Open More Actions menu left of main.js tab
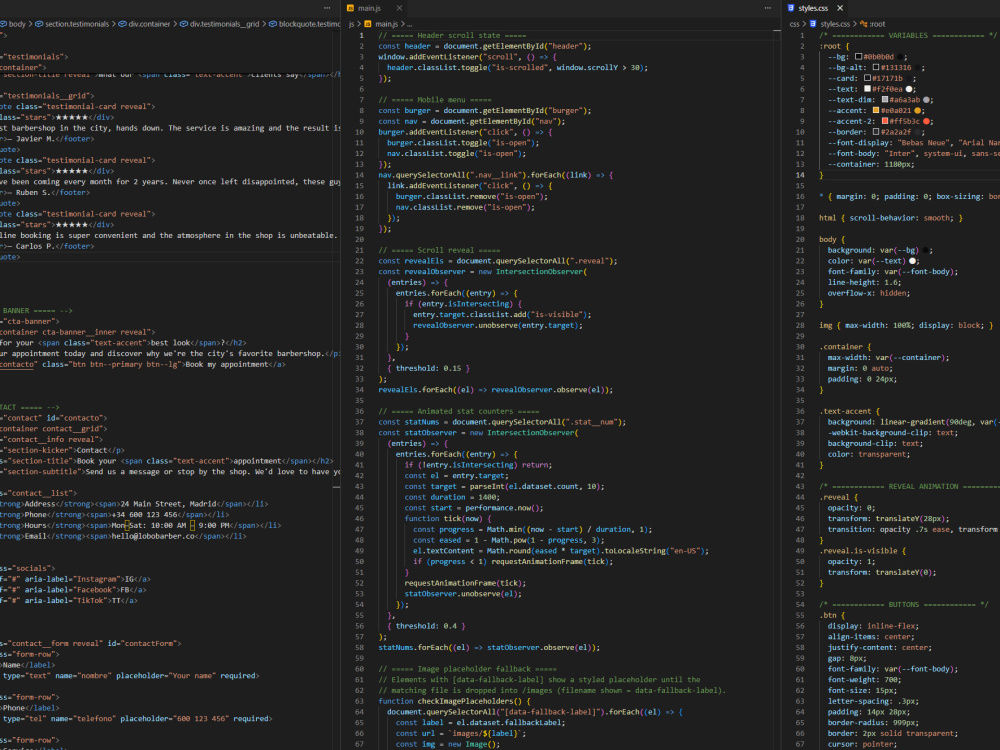The height and width of the screenshot is (750, 1000). [x=327, y=8]
